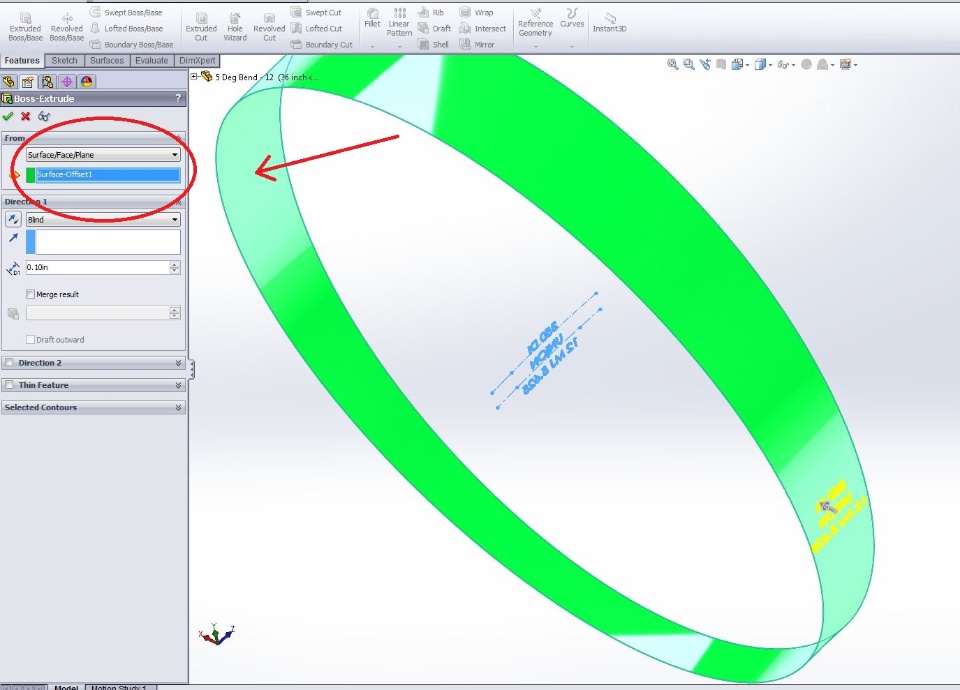Click the Zoom to Area icon

(x=689, y=64)
